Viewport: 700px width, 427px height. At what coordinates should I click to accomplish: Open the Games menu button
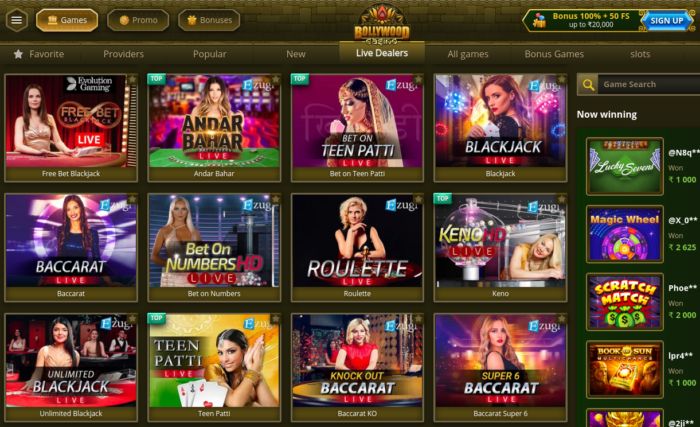pos(67,20)
